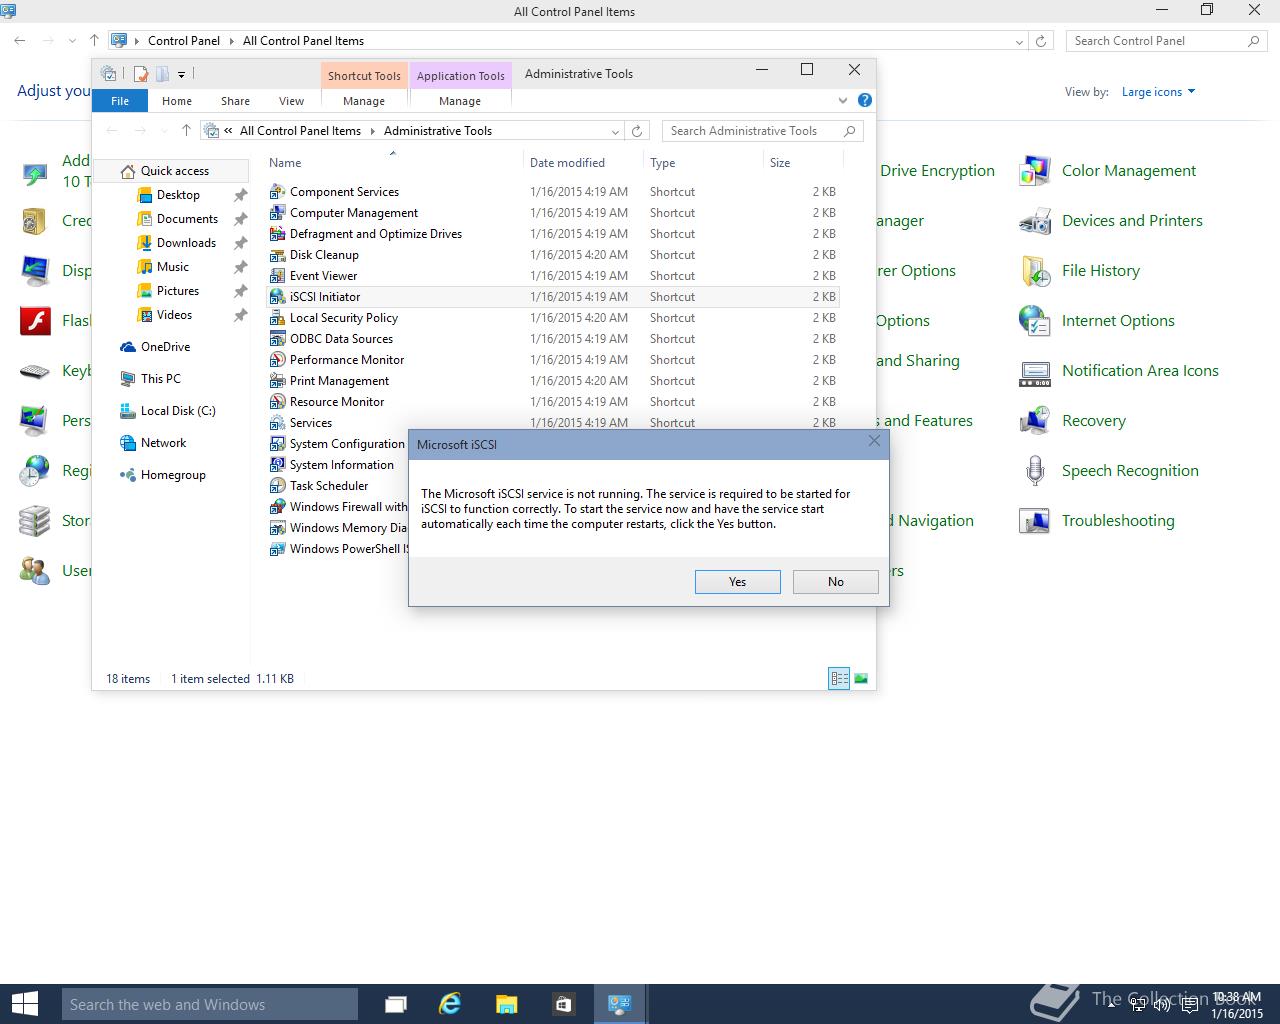Select the Local Security Policy icon
The height and width of the screenshot is (1024, 1280).
coord(278,318)
